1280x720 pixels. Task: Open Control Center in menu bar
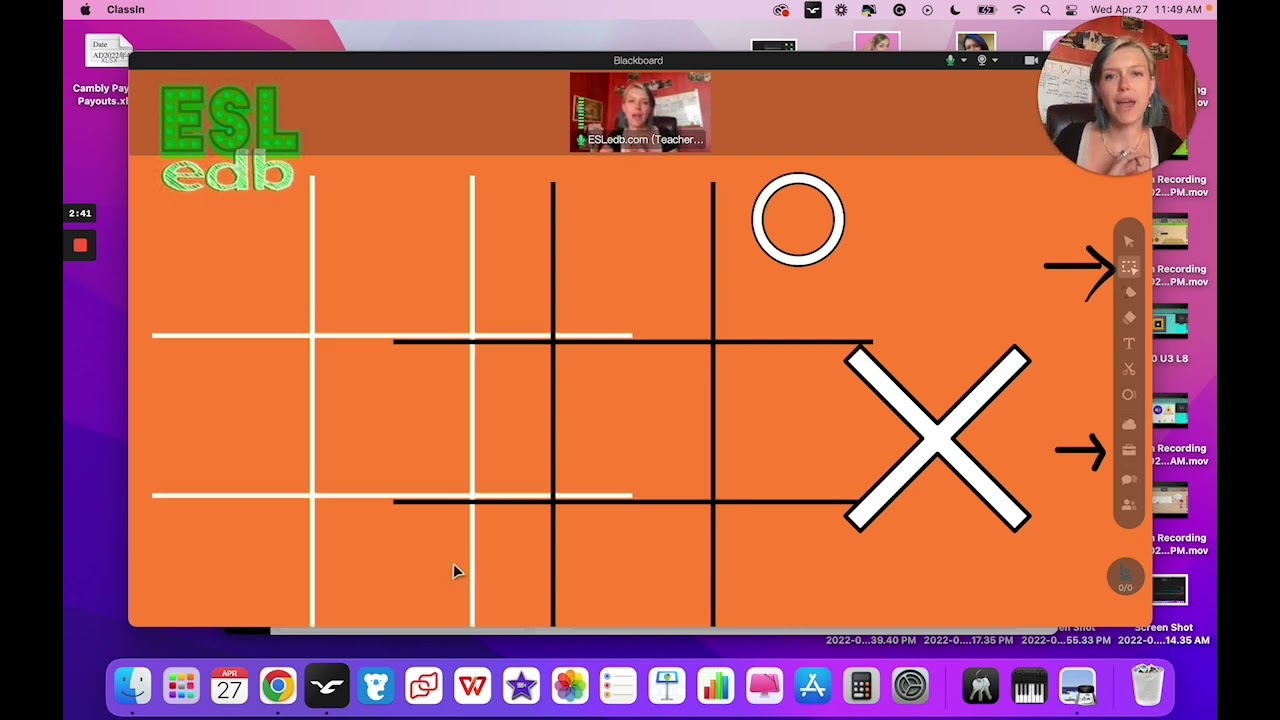[1071, 9]
